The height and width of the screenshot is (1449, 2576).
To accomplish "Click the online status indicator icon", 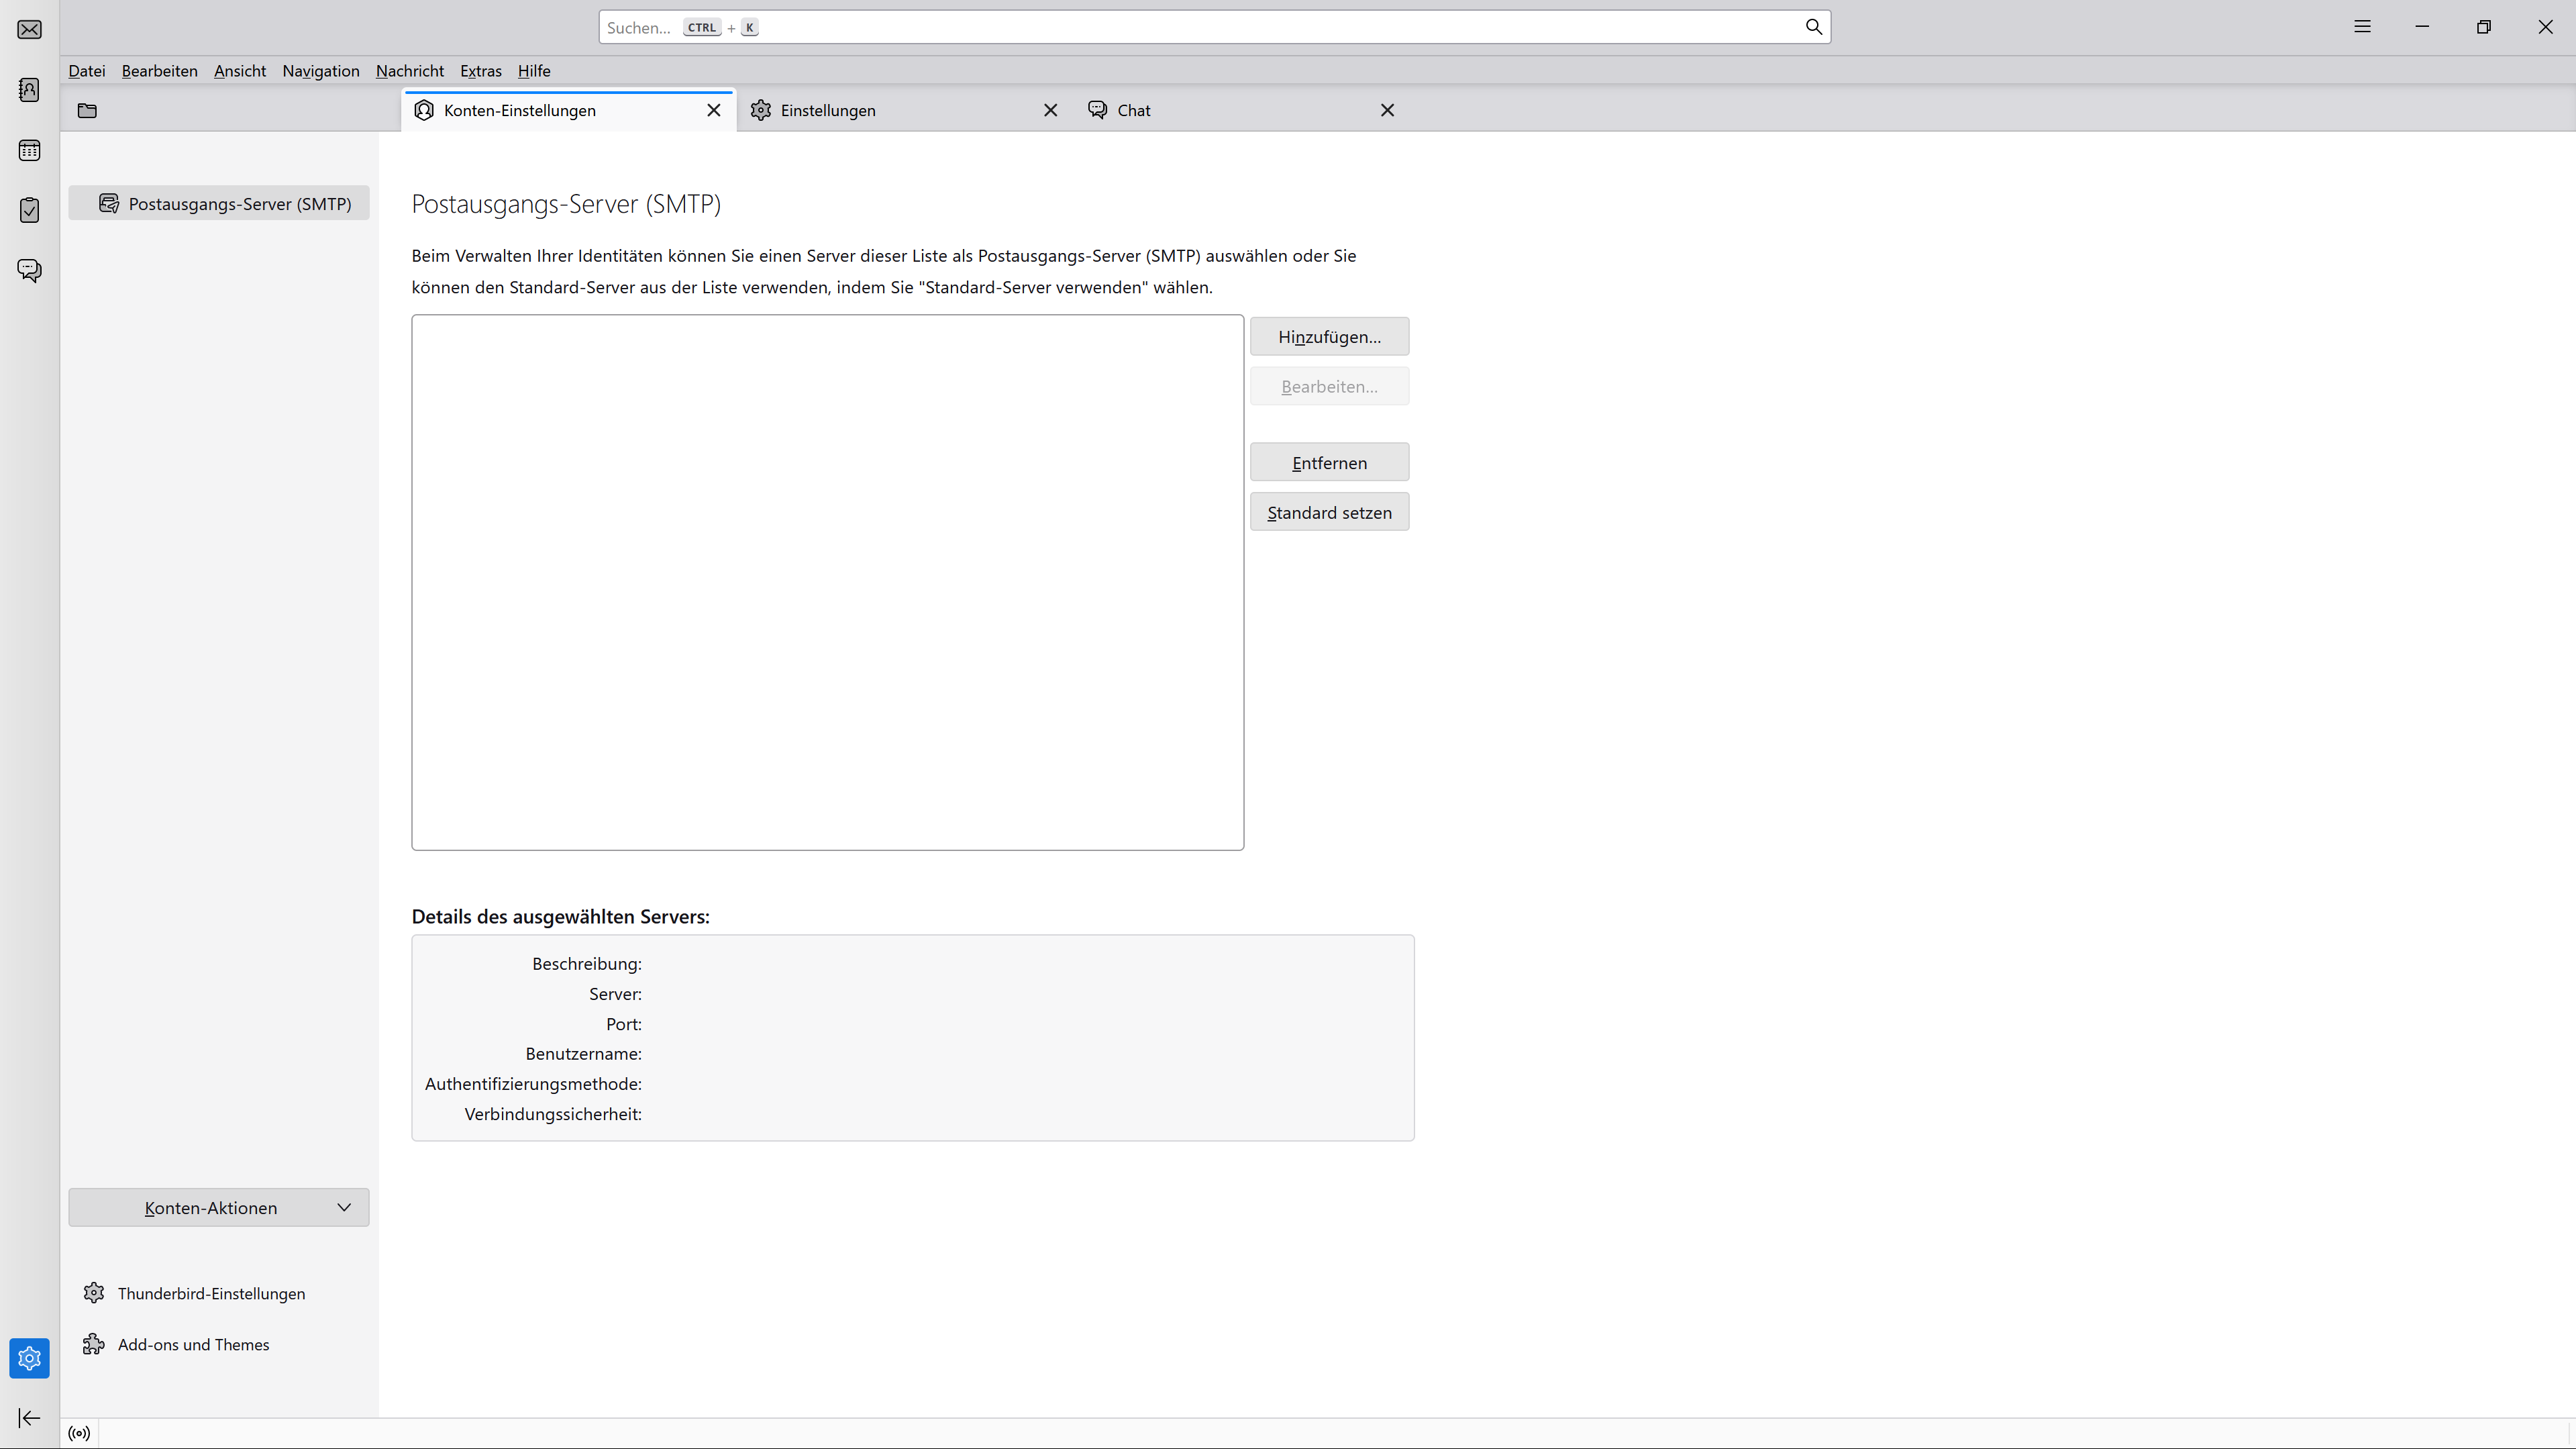I will tap(79, 1433).
